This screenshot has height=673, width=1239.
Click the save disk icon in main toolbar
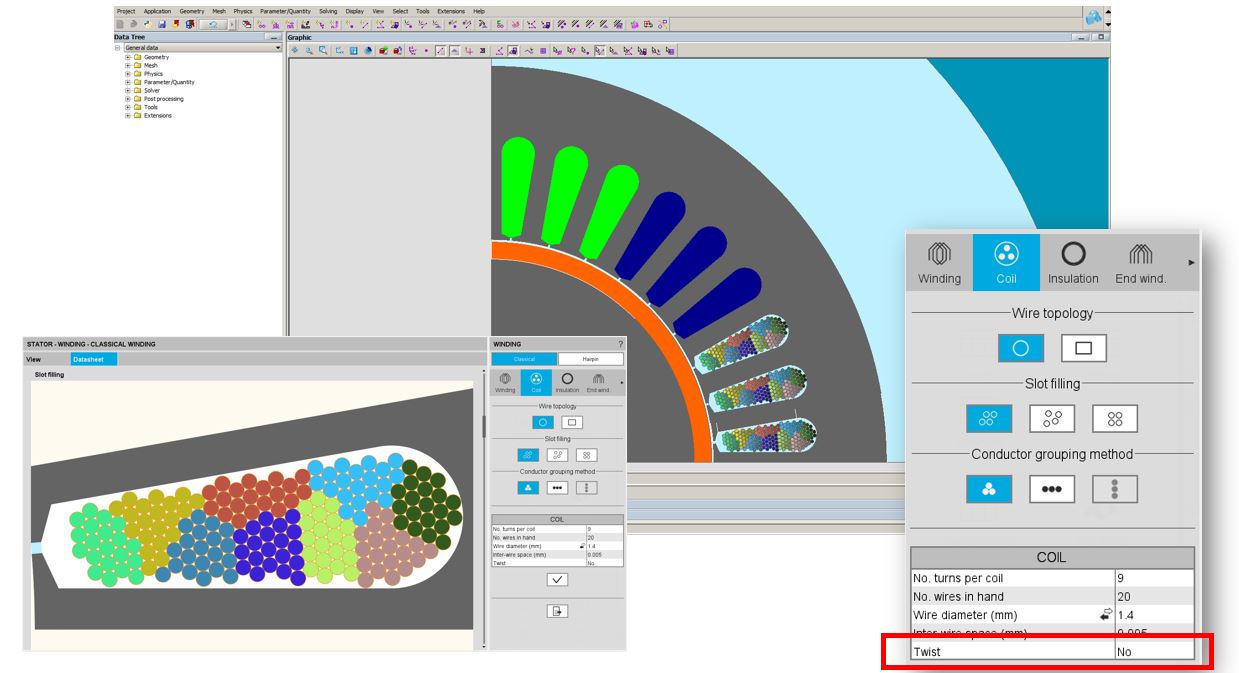(162, 24)
